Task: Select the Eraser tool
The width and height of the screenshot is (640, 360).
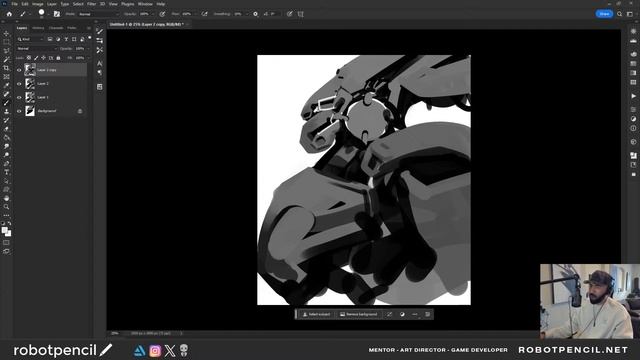Action: [6, 129]
